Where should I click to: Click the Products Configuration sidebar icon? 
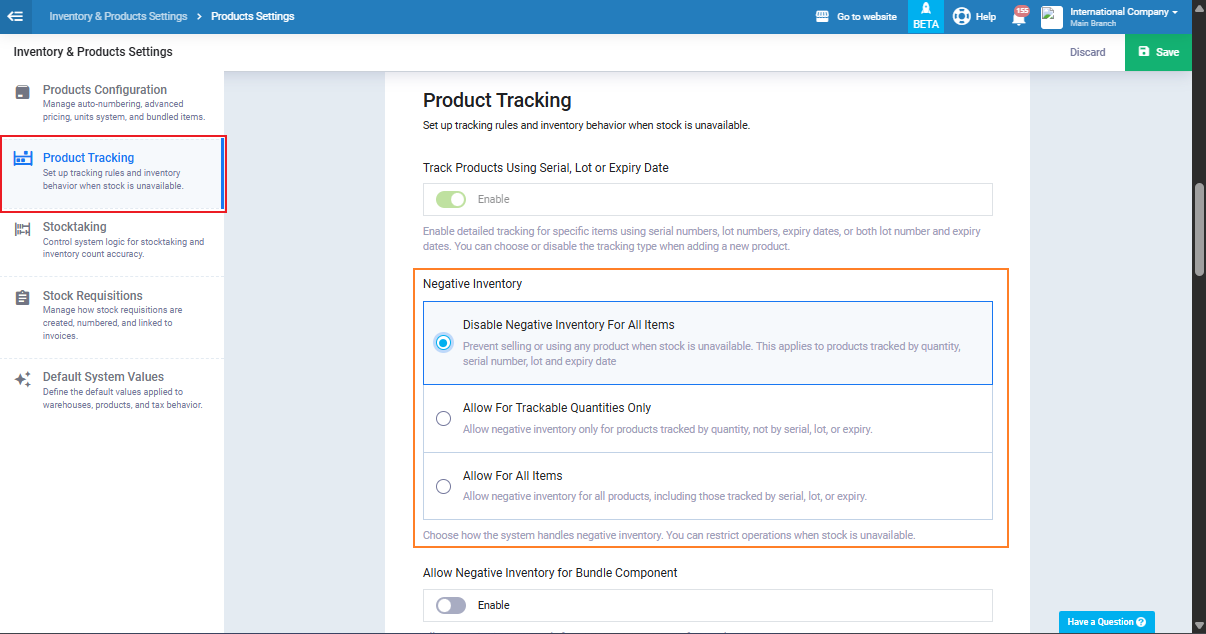[22, 92]
